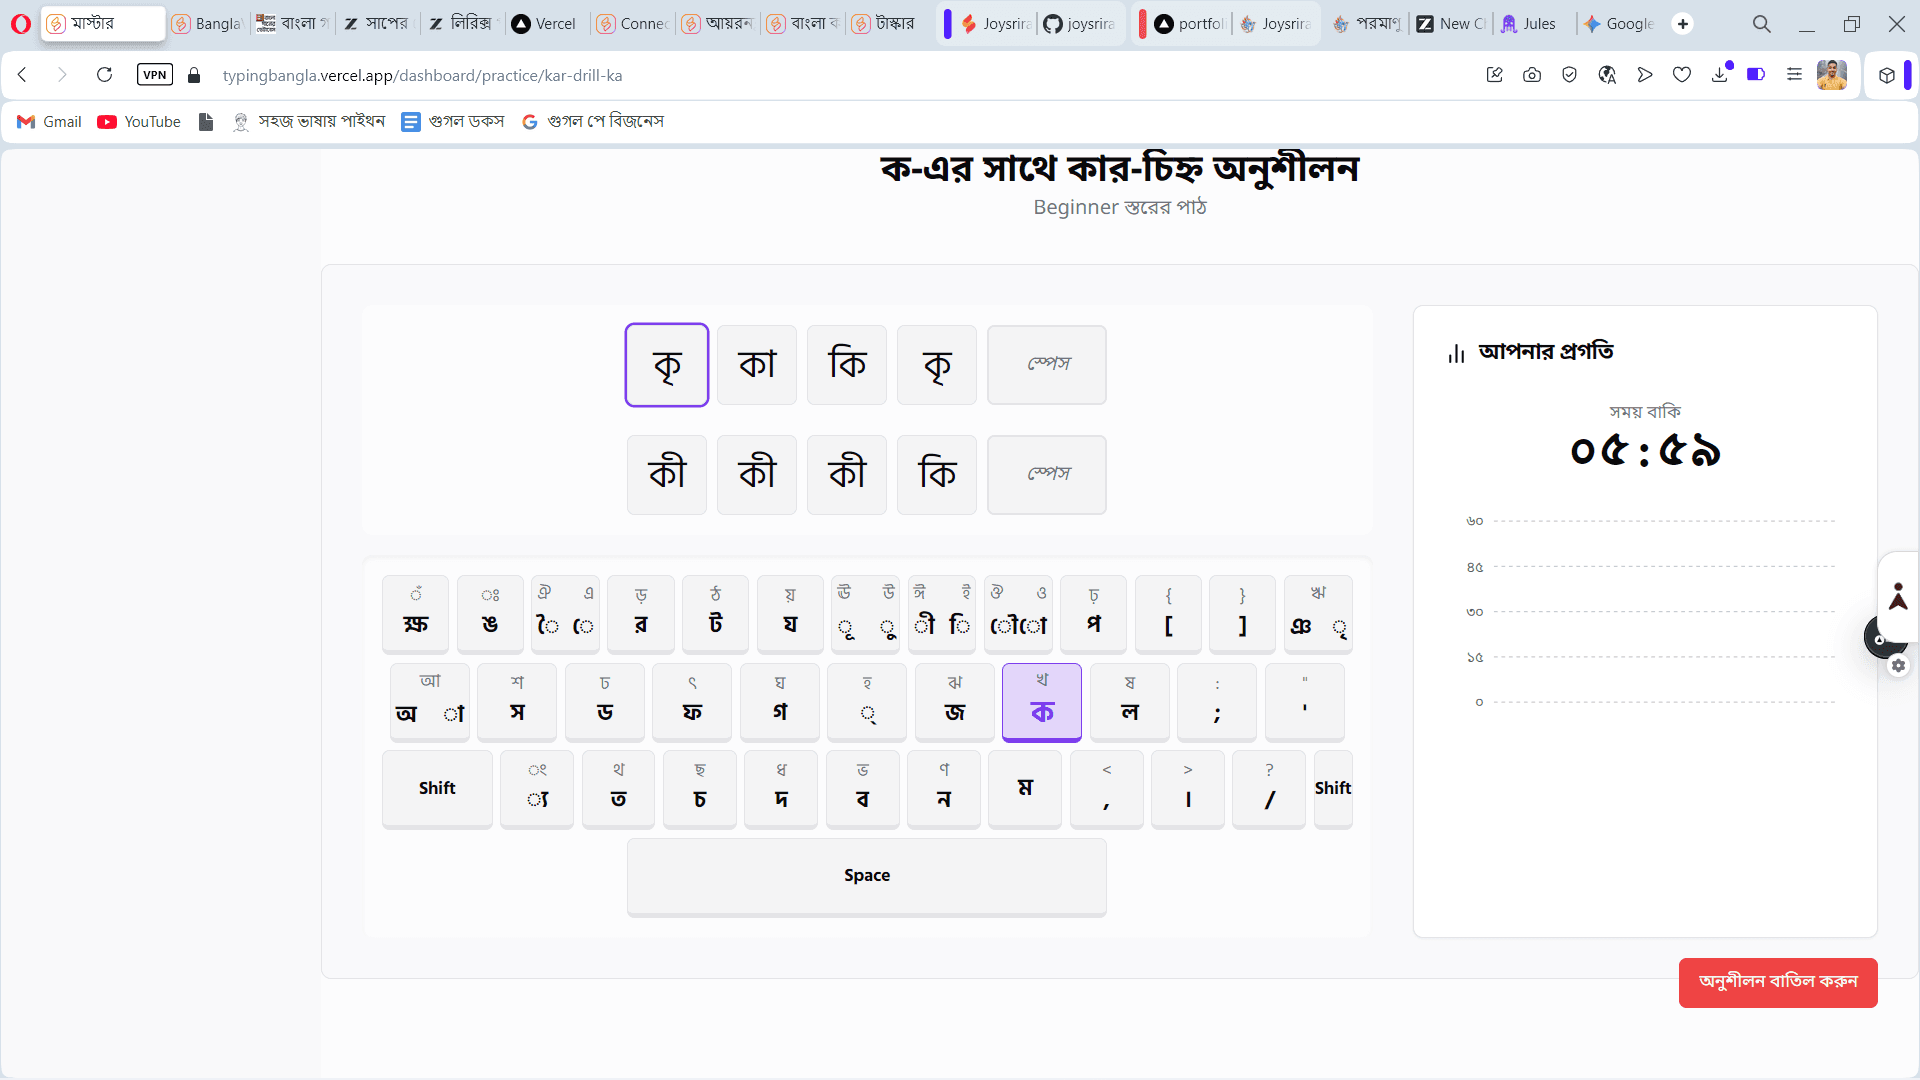The width and height of the screenshot is (1920, 1080).
Task: Reload the page with the refresh icon
Action: point(104,74)
